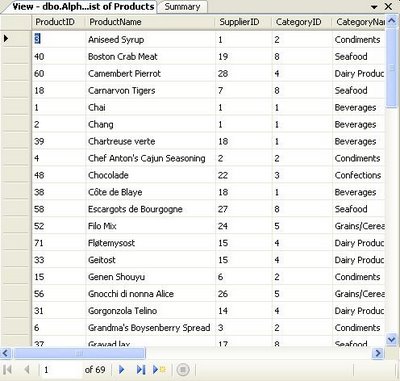Screen dimensions: 400x381
Task: Click the Genen Shouyu cell
Action: tap(150, 277)
